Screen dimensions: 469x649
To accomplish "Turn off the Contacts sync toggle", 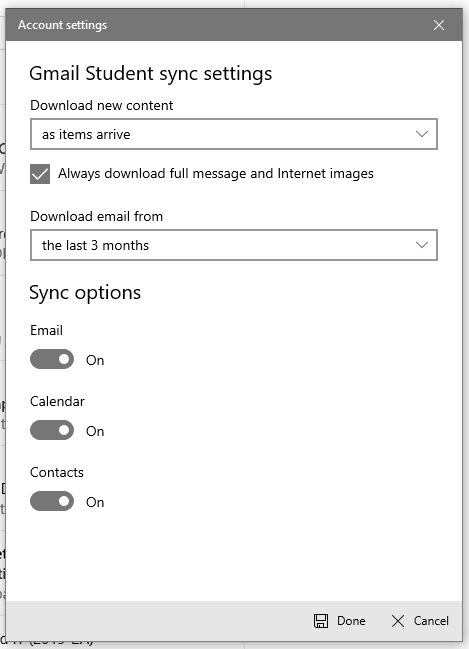I will click(x=52, y=501).
